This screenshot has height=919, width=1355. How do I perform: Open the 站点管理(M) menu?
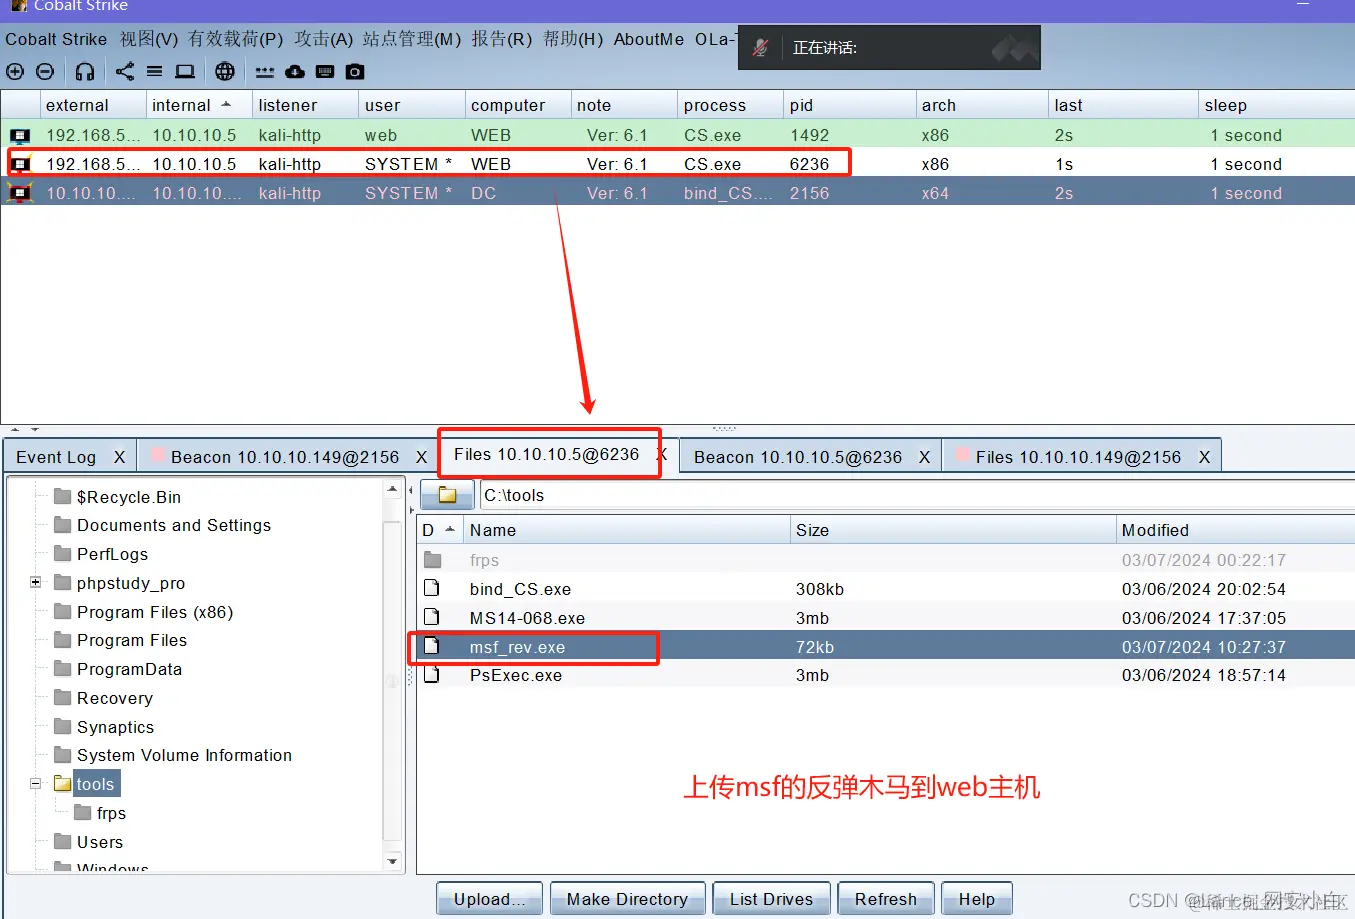tap(412, 39)
